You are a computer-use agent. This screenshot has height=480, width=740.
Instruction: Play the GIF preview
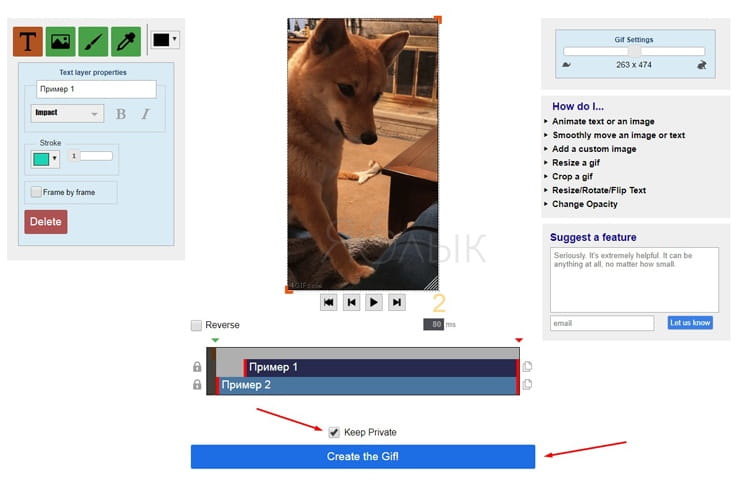[374, 302]
